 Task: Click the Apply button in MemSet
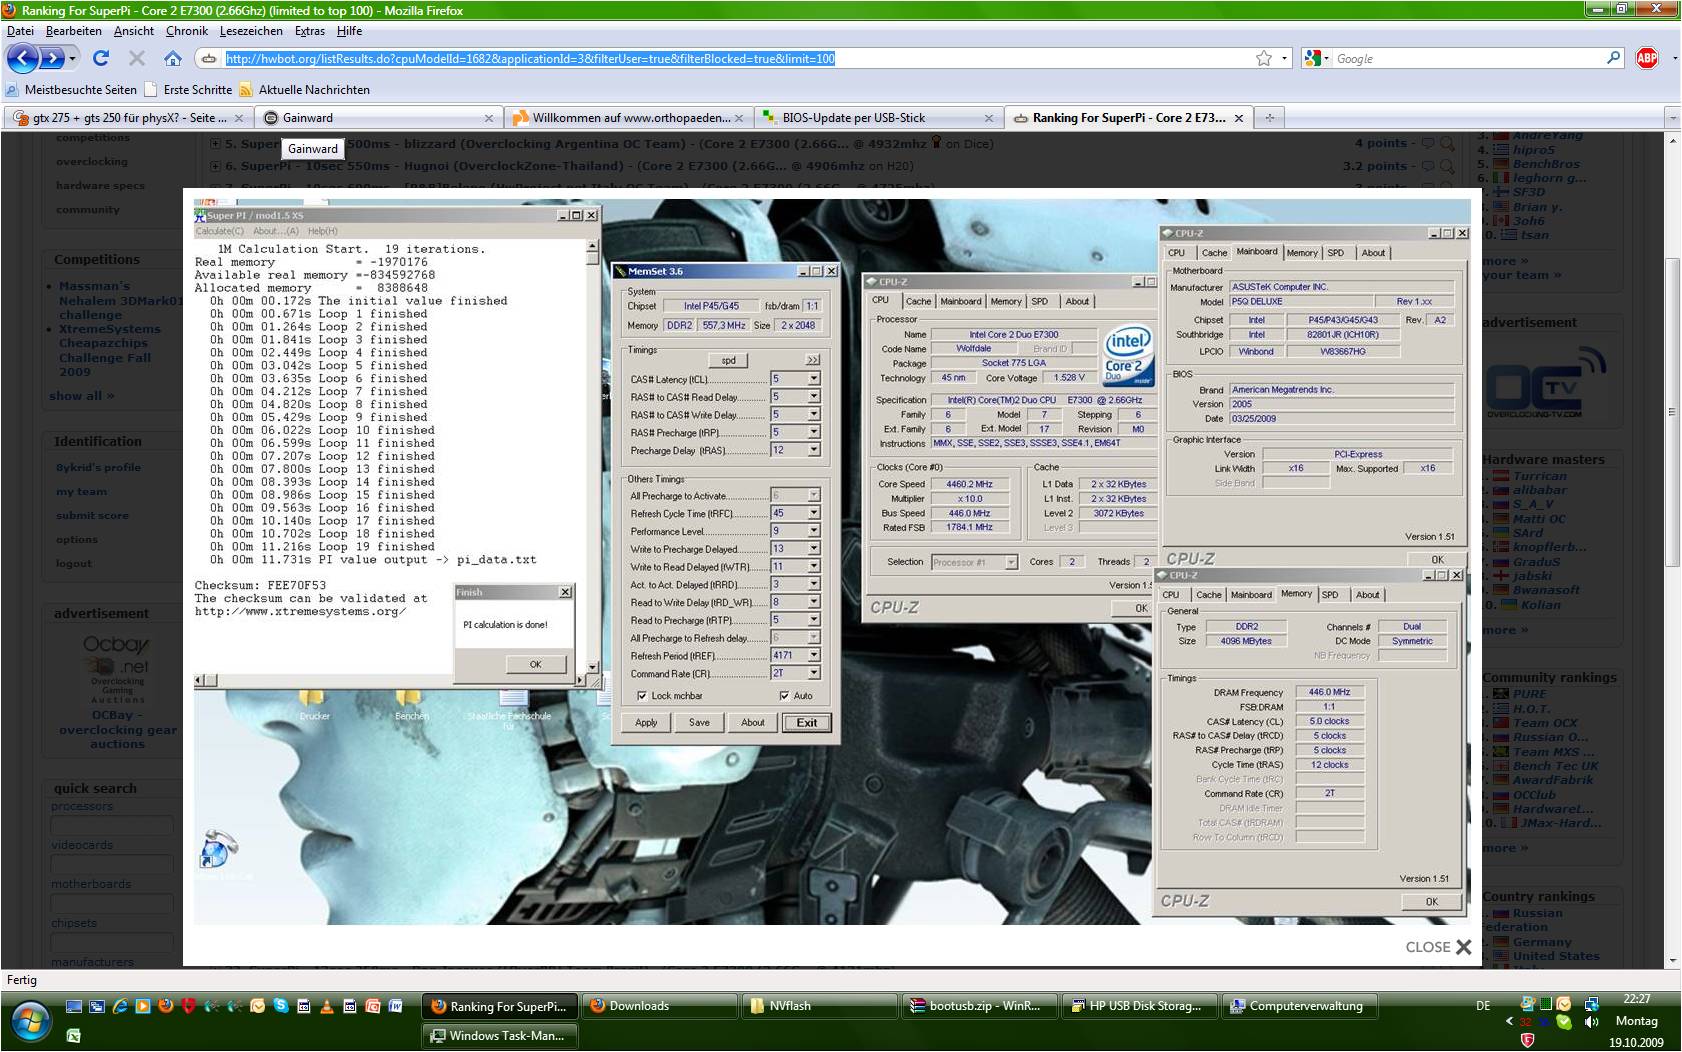tap(646, 723)
